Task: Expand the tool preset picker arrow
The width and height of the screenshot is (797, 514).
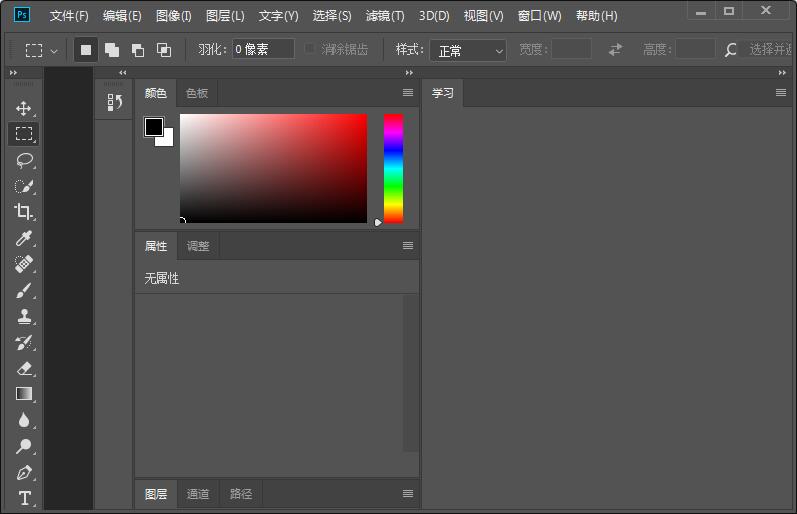Action: coord(54,50)
